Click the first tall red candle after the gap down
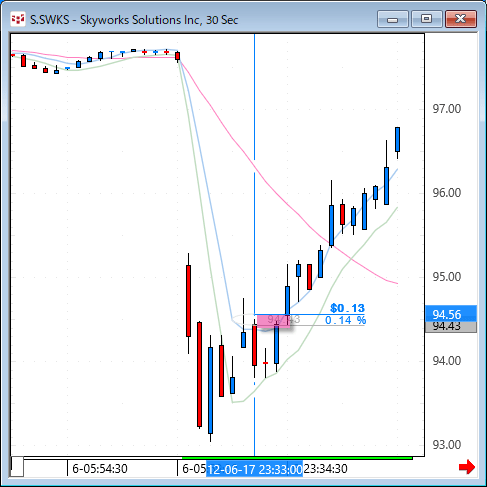The image size is (487, 487). coord(188,301)
